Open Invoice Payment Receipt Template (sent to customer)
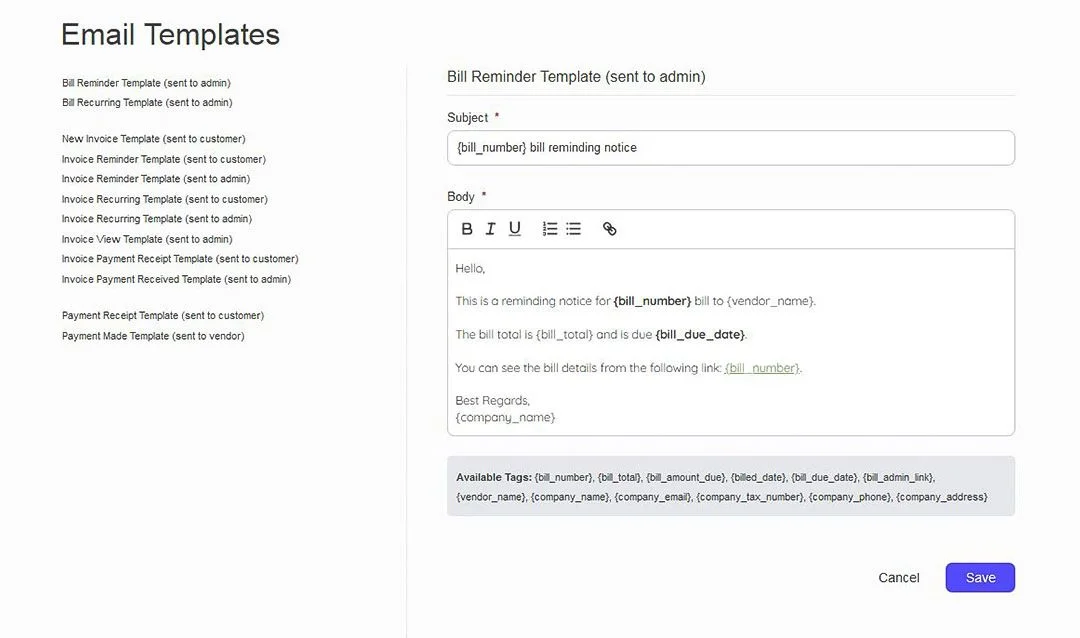 click(180, 259)
